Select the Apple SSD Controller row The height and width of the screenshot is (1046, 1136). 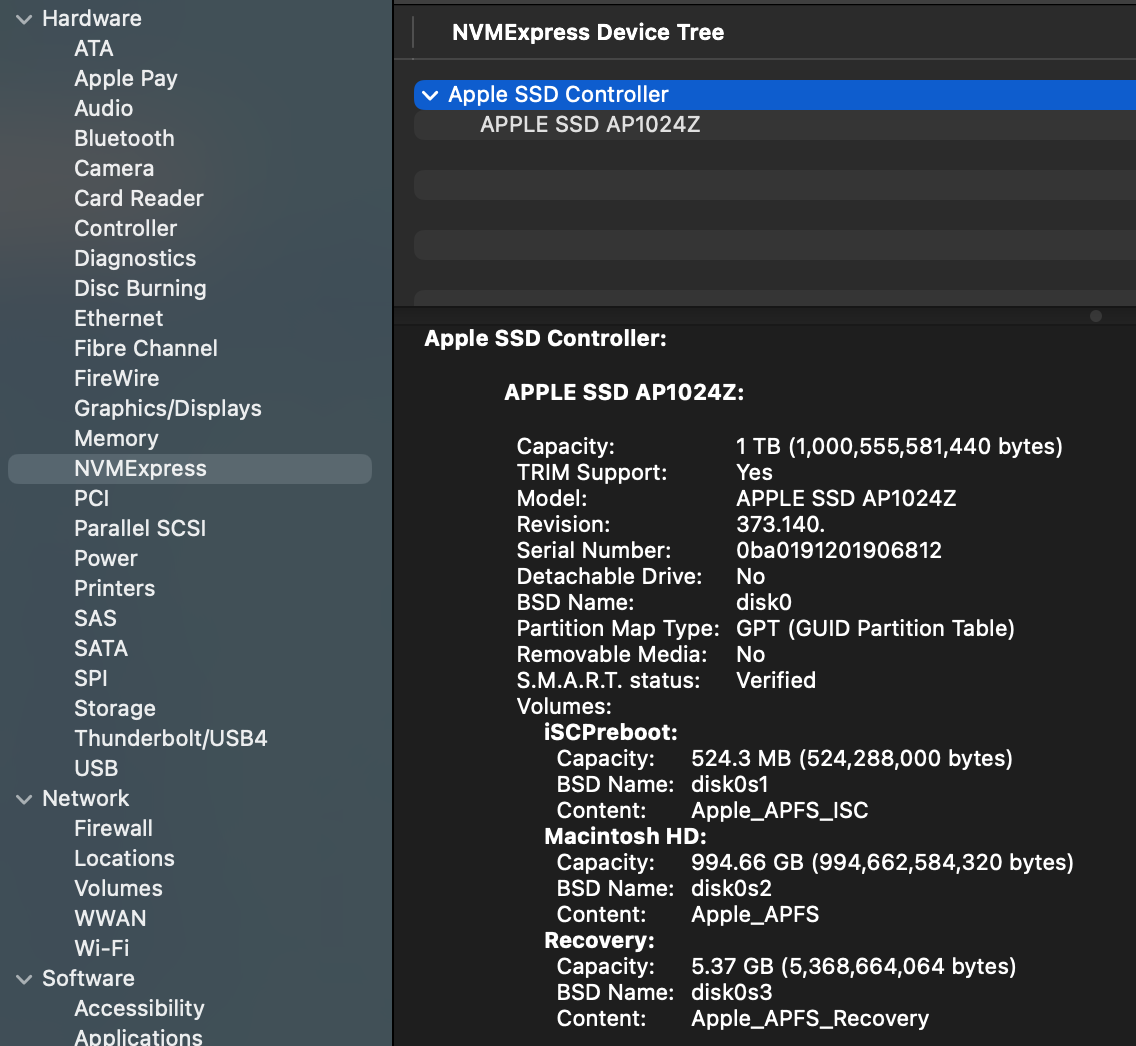tap(700, 95)
